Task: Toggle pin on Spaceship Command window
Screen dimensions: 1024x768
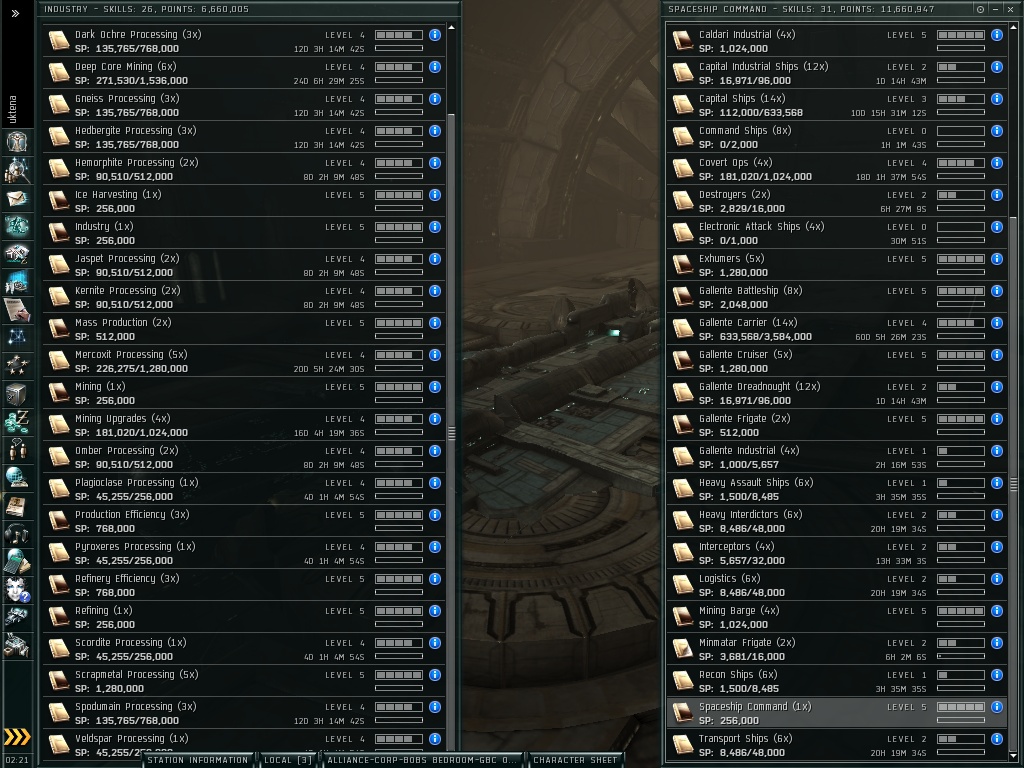Action: tap(980, 9)
